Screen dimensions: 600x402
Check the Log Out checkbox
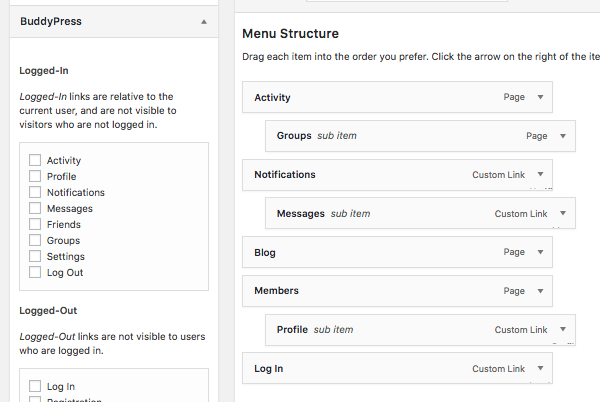pyautogui.click(x=35, y=272)
